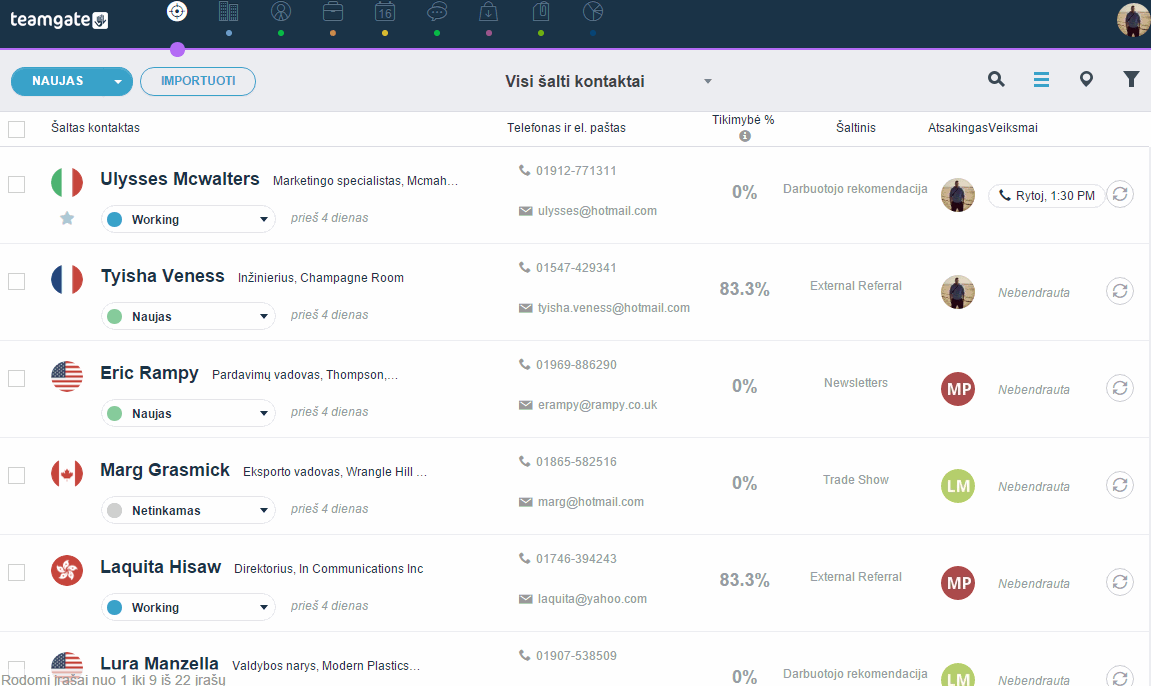
Task: Toggle the star for Ulysses Mcwalters
Action: point(67,218)
